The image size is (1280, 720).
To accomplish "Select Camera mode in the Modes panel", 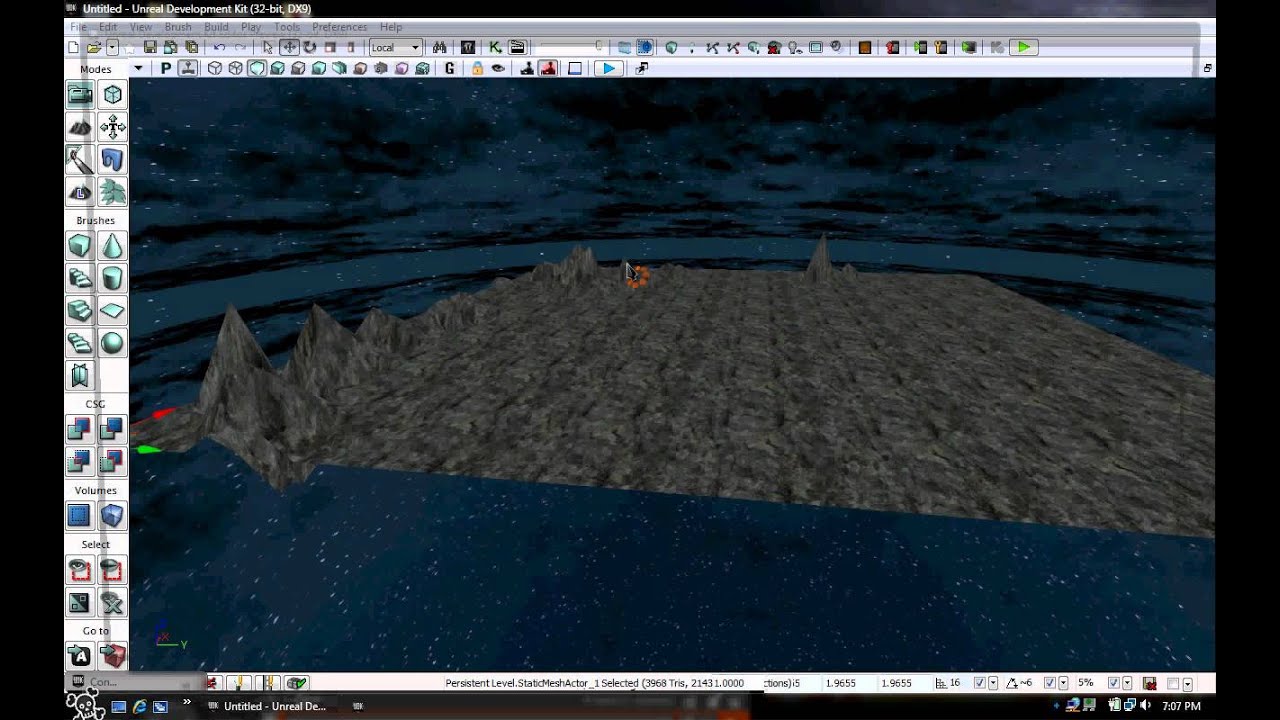I will 80,95.
